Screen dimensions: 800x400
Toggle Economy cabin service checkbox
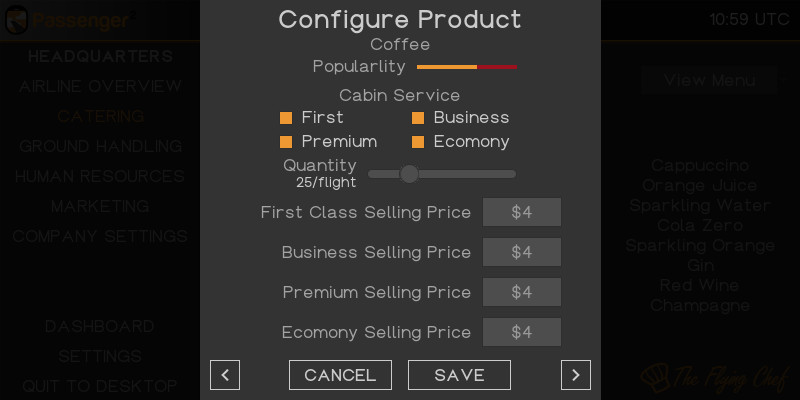click(x=418, y=142)
